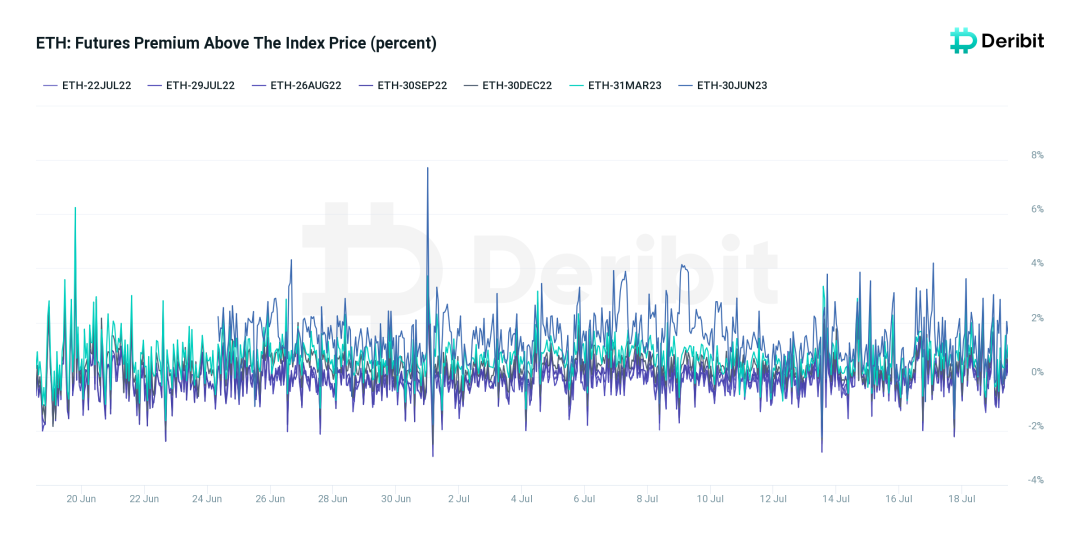Click the -4% y-axis label
Screen dimensions: 1080x540
click(x=1017, y=480)
